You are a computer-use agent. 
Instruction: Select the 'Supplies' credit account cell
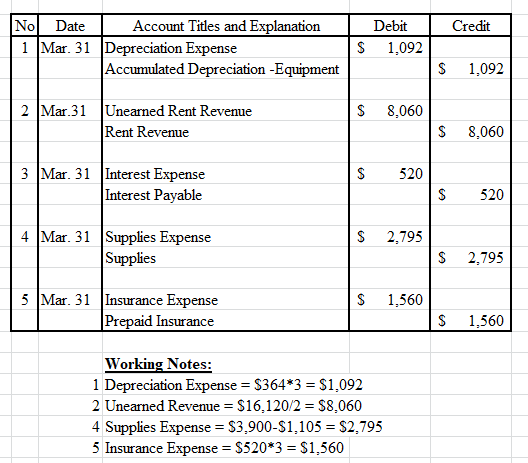226,258
